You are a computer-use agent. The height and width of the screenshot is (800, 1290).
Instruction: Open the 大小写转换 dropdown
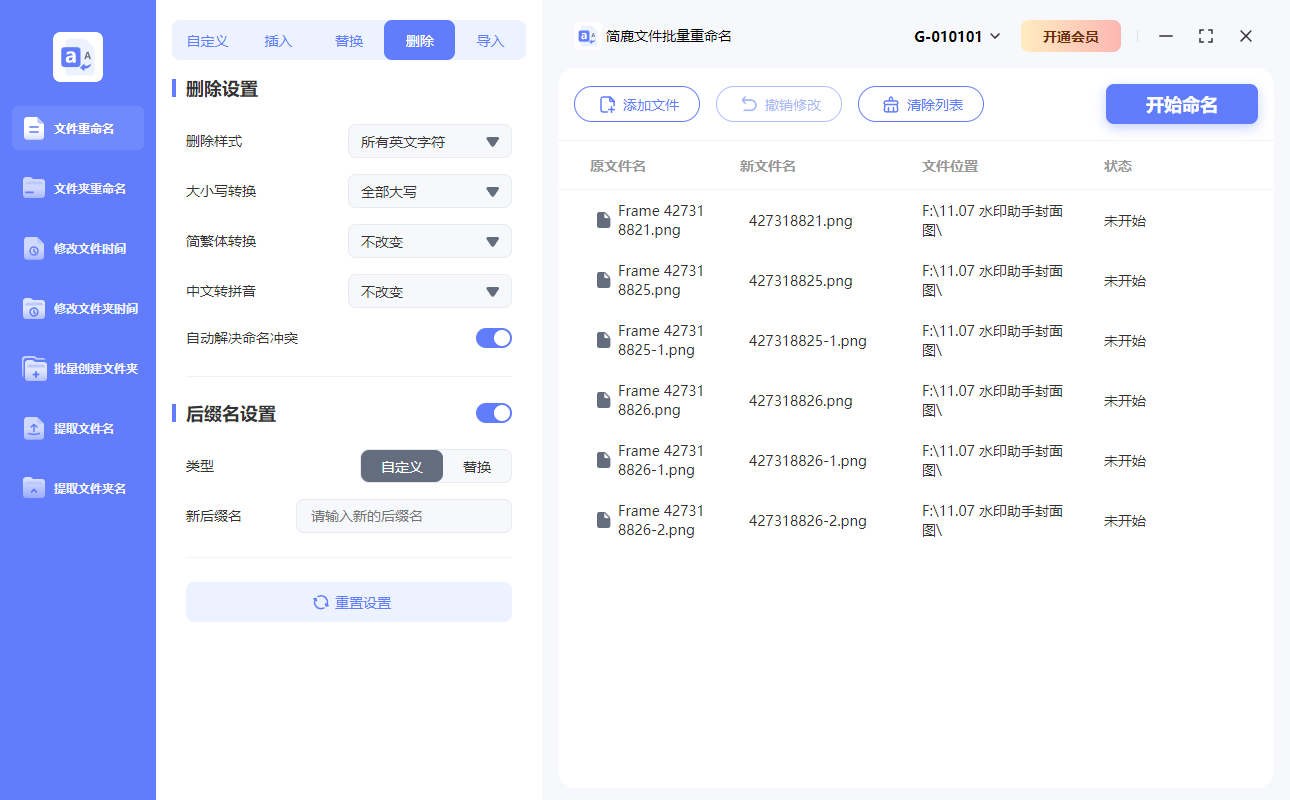(429, 191)
